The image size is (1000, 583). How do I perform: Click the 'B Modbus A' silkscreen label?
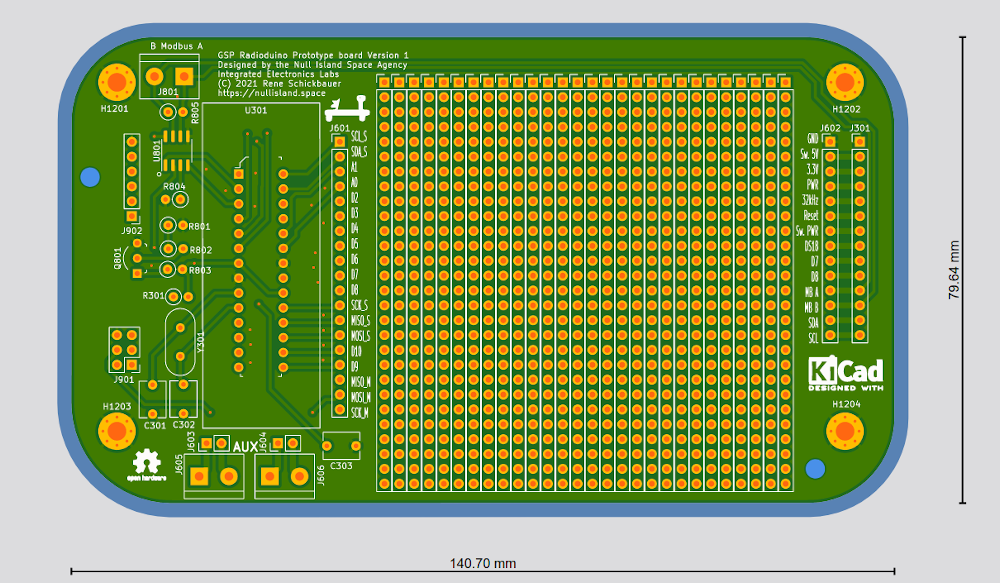(176, 46)
